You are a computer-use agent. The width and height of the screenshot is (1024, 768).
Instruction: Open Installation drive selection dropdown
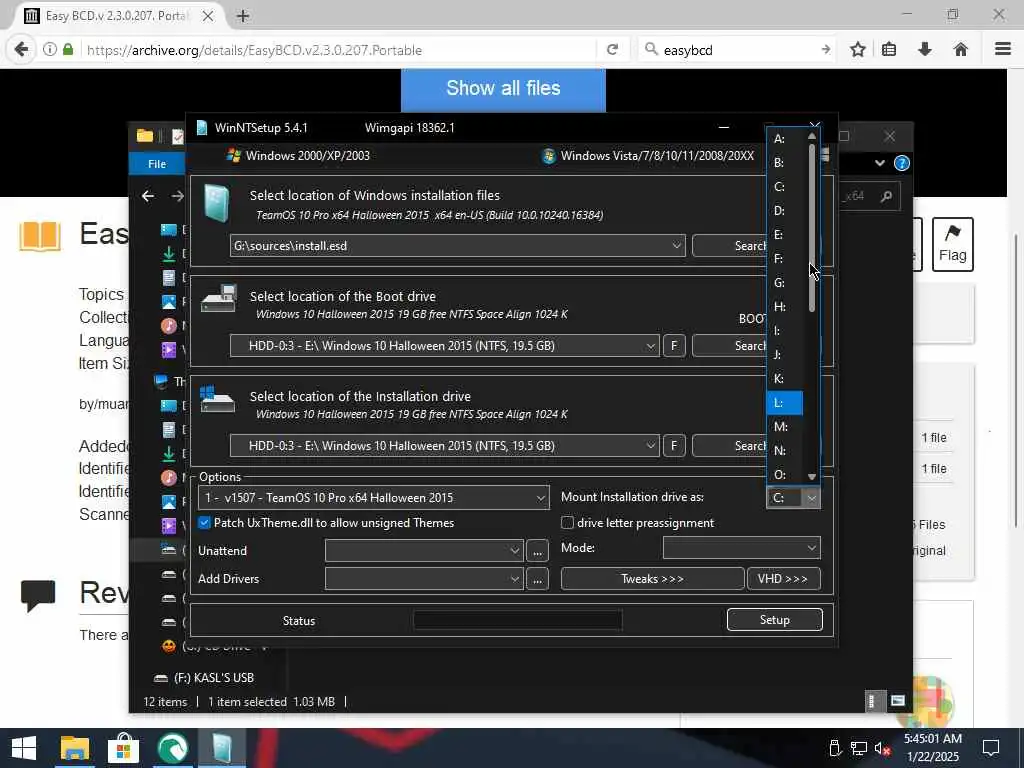coord(650,445)
